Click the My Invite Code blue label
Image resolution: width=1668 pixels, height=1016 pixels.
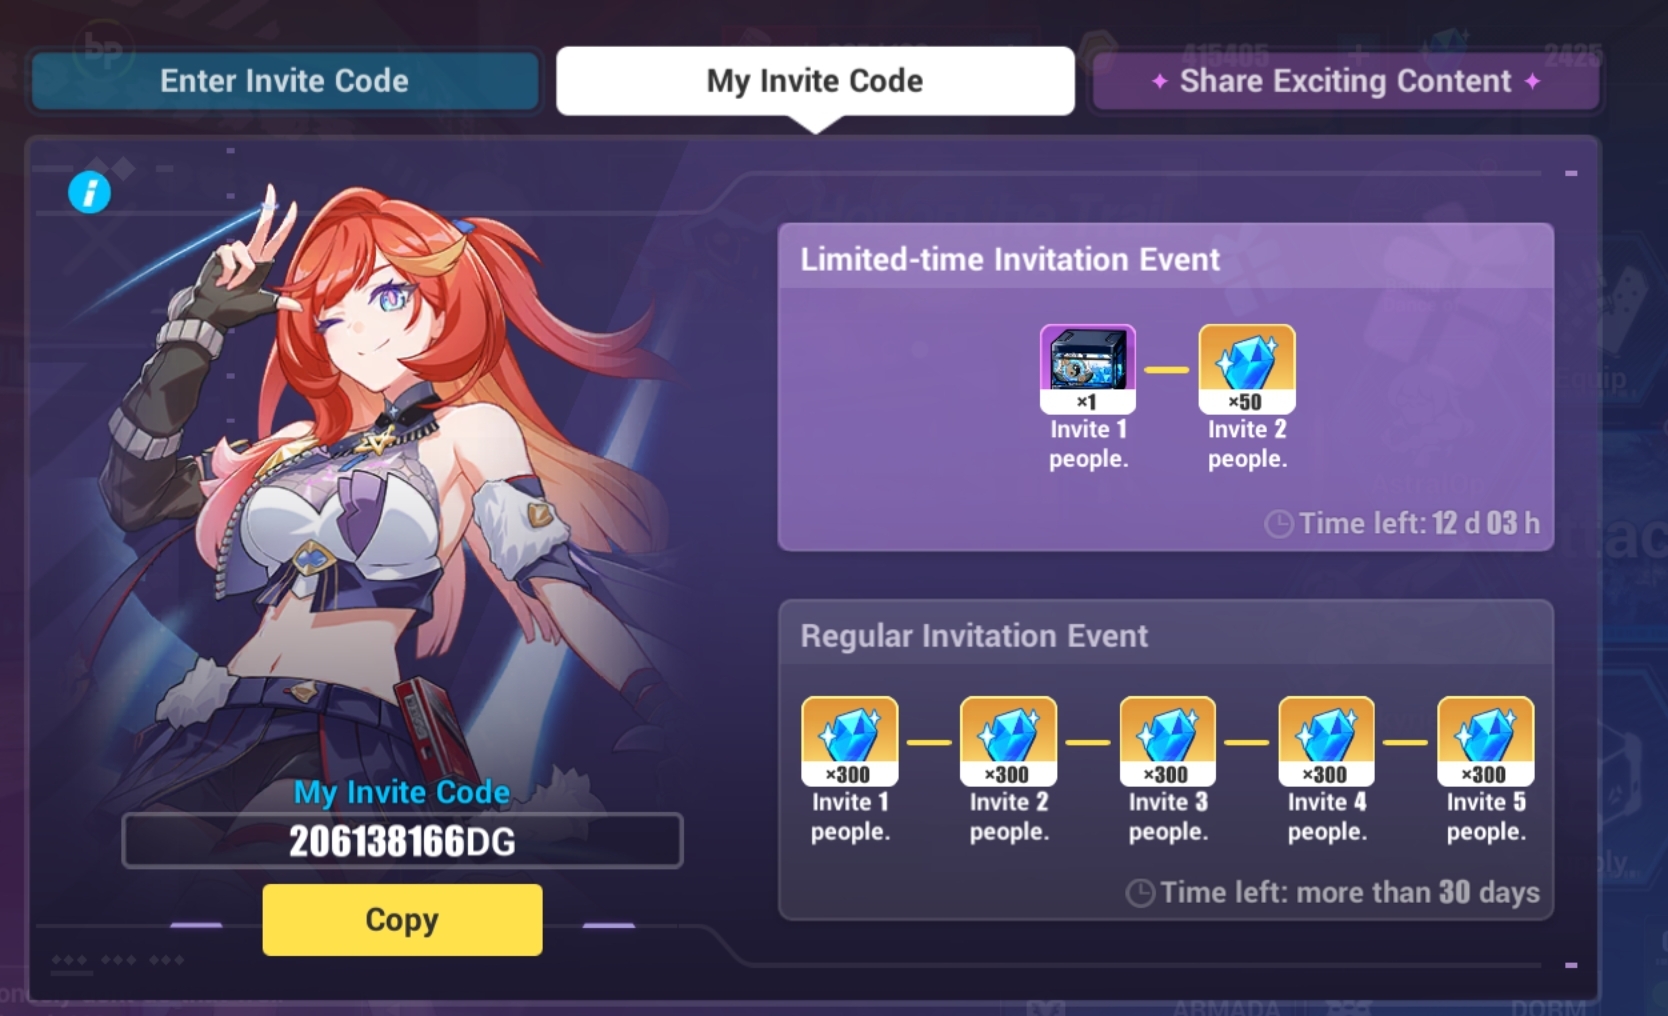(x=402, y=792)
